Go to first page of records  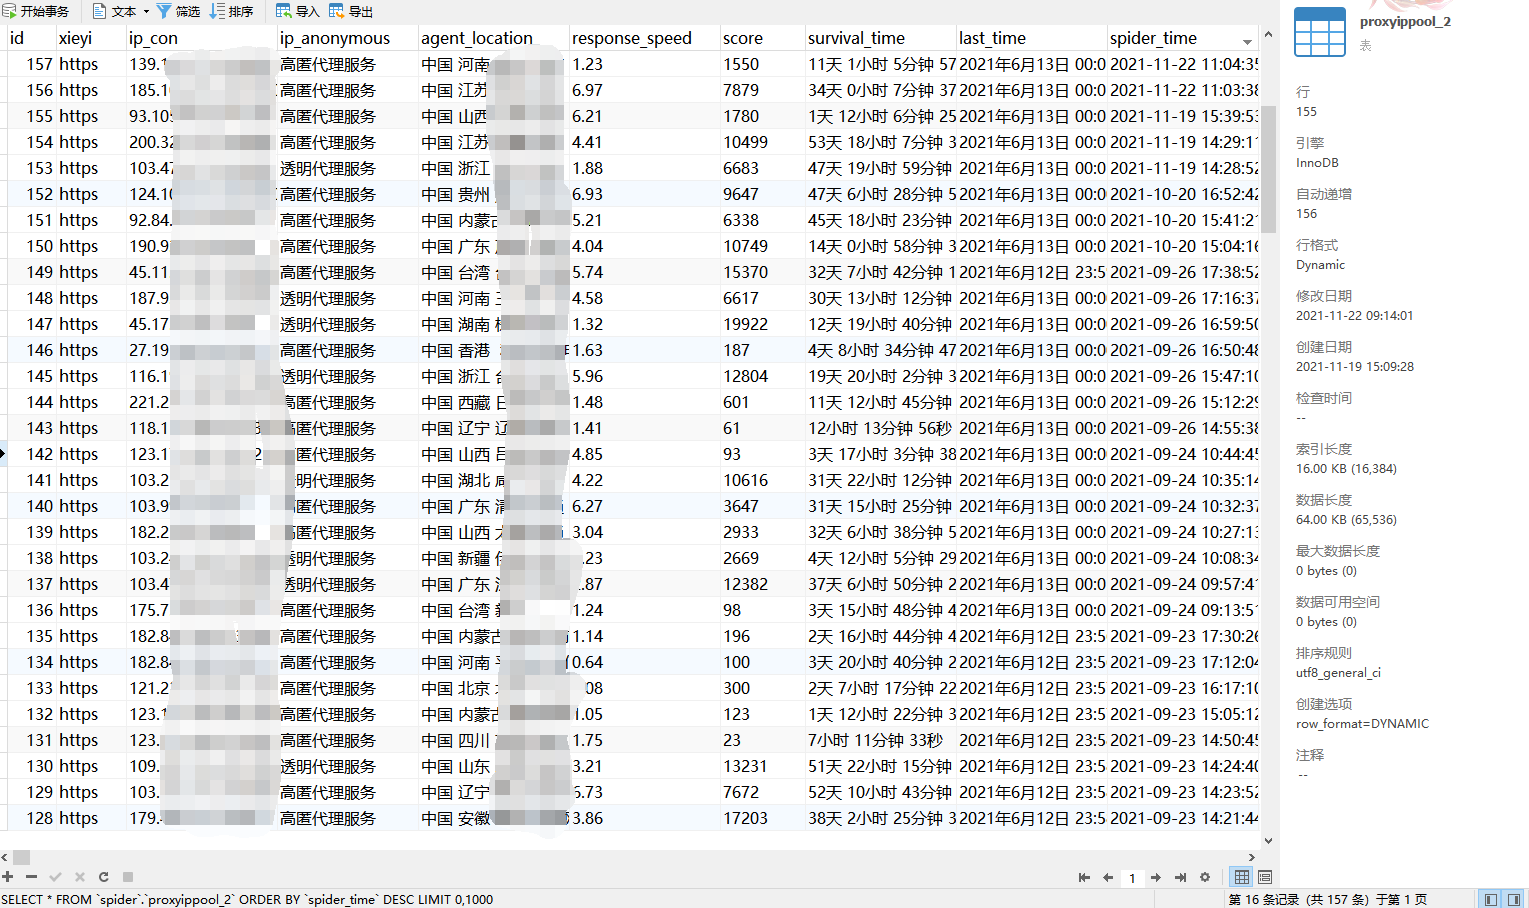[1084, 877]
